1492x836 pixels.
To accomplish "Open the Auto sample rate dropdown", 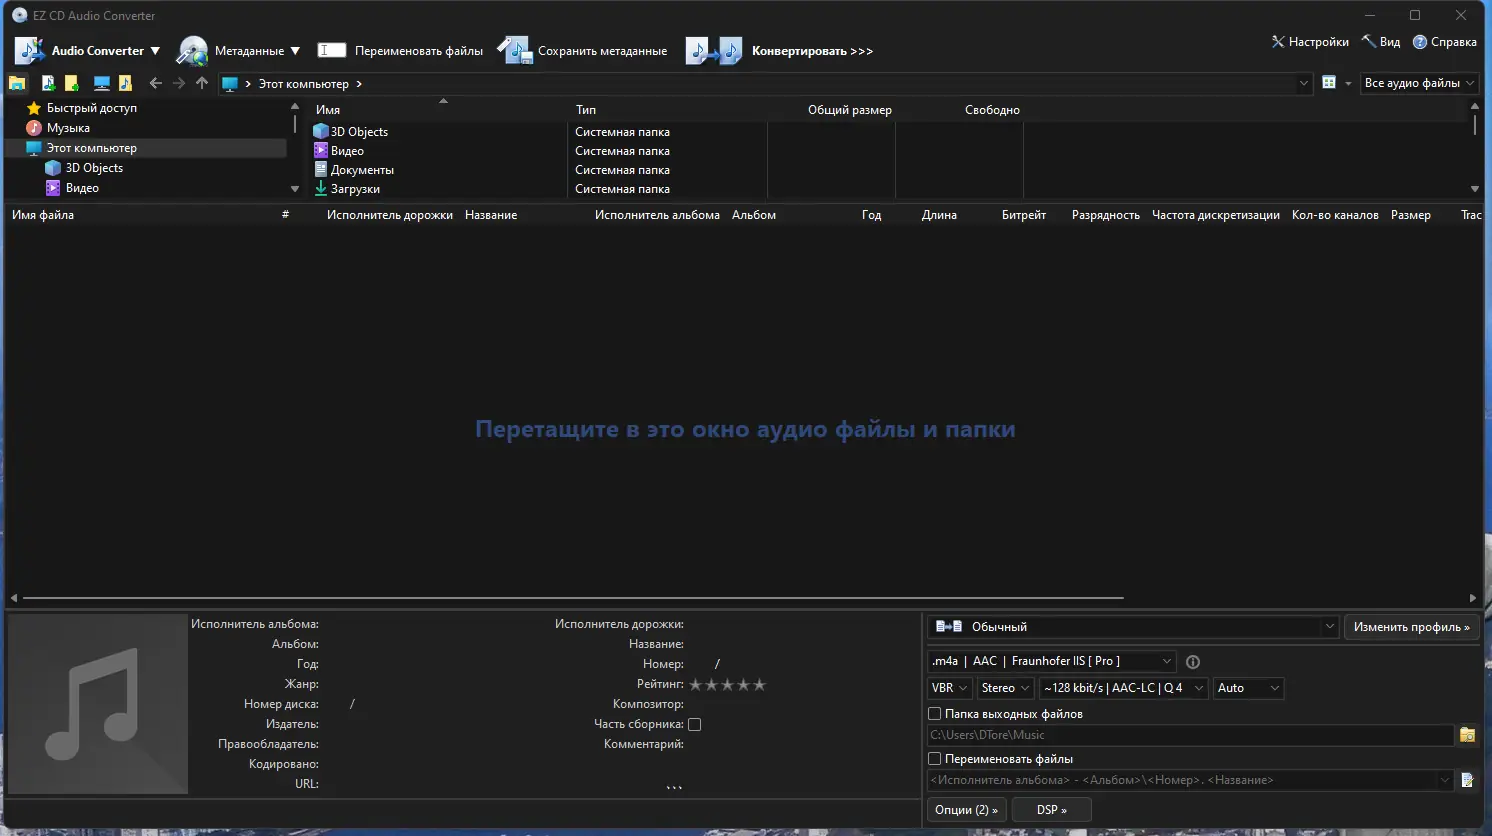I will (x=1248, y=688).
